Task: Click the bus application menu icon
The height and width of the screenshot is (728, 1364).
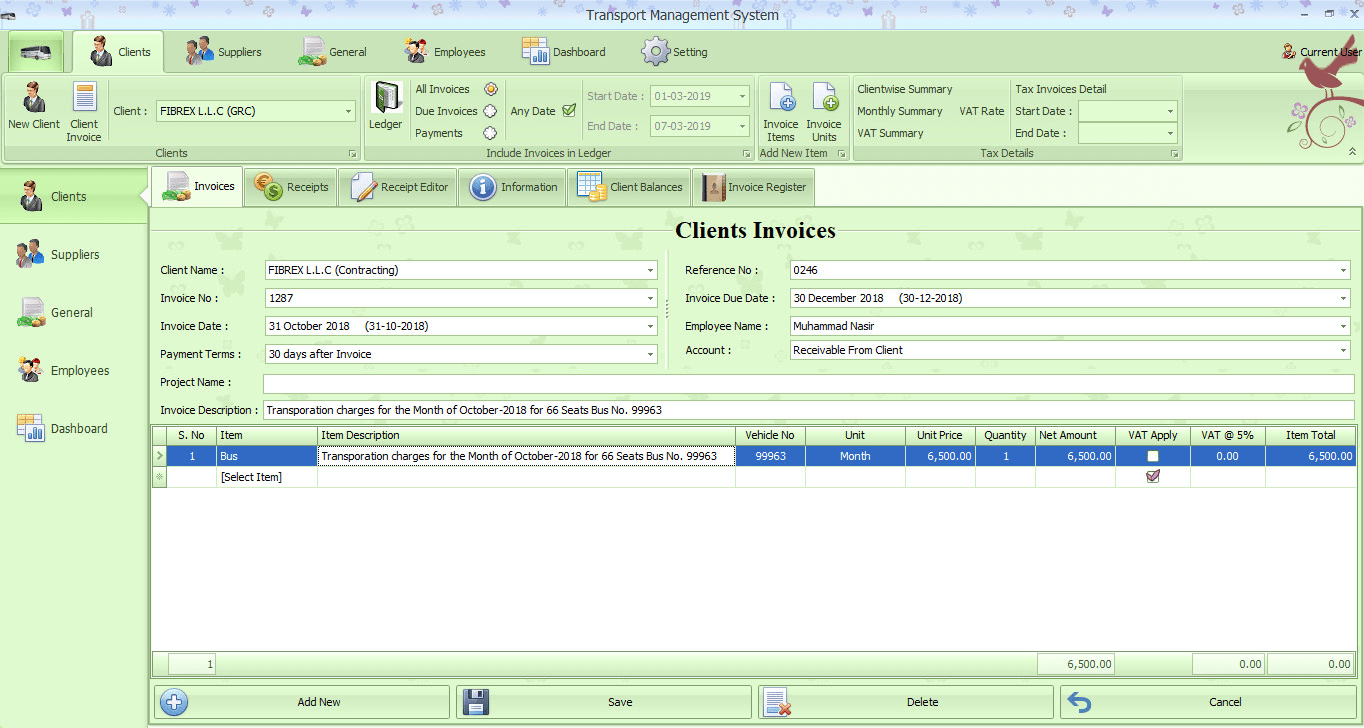Action: click(x=36, y=52)
